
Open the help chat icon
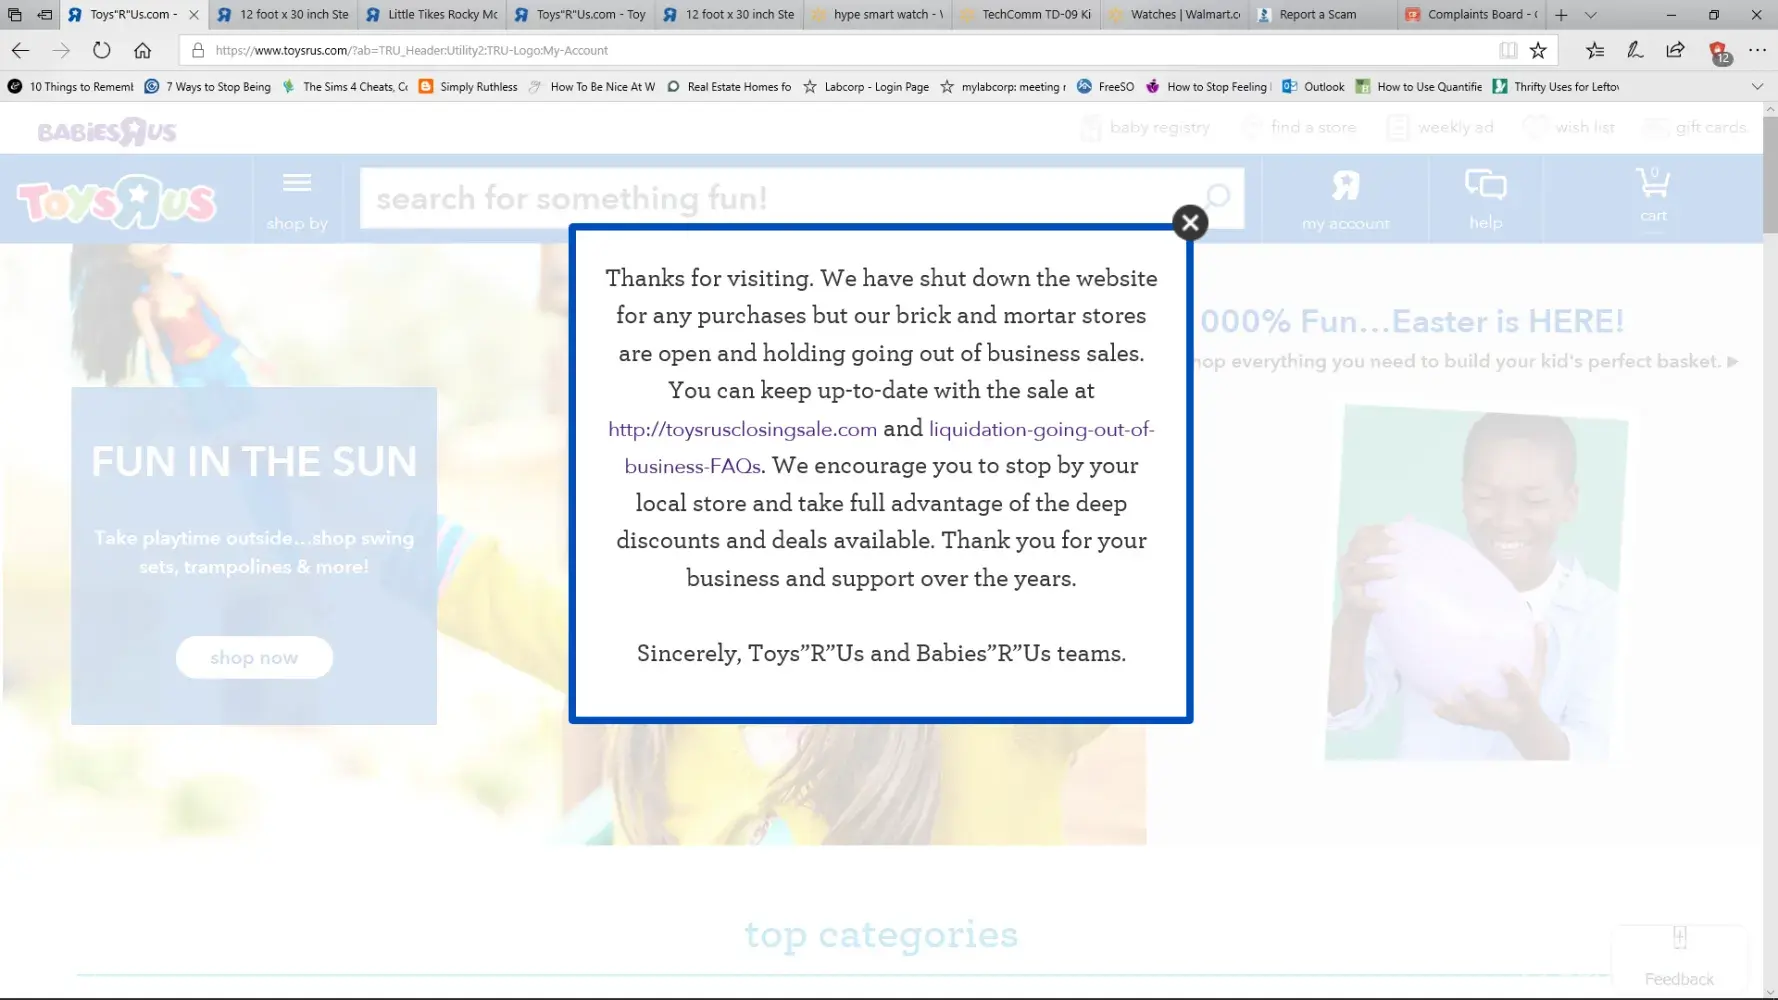click(x=1486, y=200)
